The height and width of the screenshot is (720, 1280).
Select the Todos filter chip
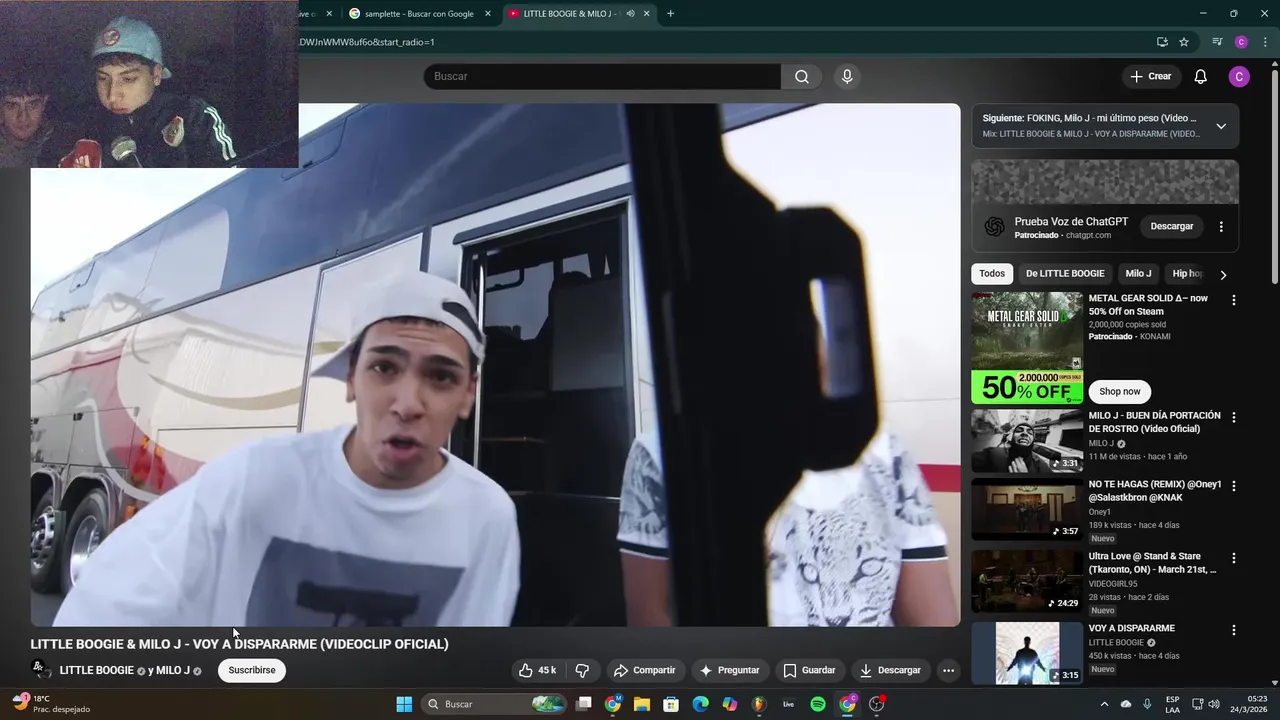tap(992, 274)
